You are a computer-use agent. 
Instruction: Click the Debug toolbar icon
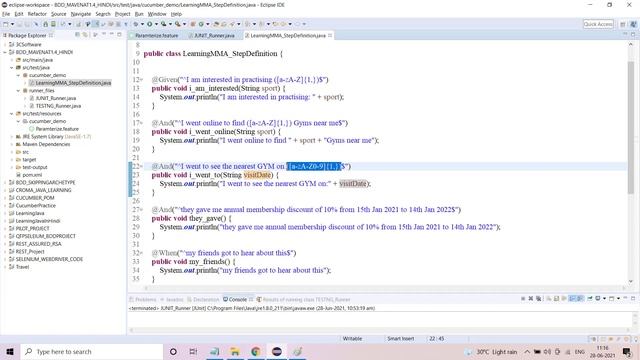135,24
